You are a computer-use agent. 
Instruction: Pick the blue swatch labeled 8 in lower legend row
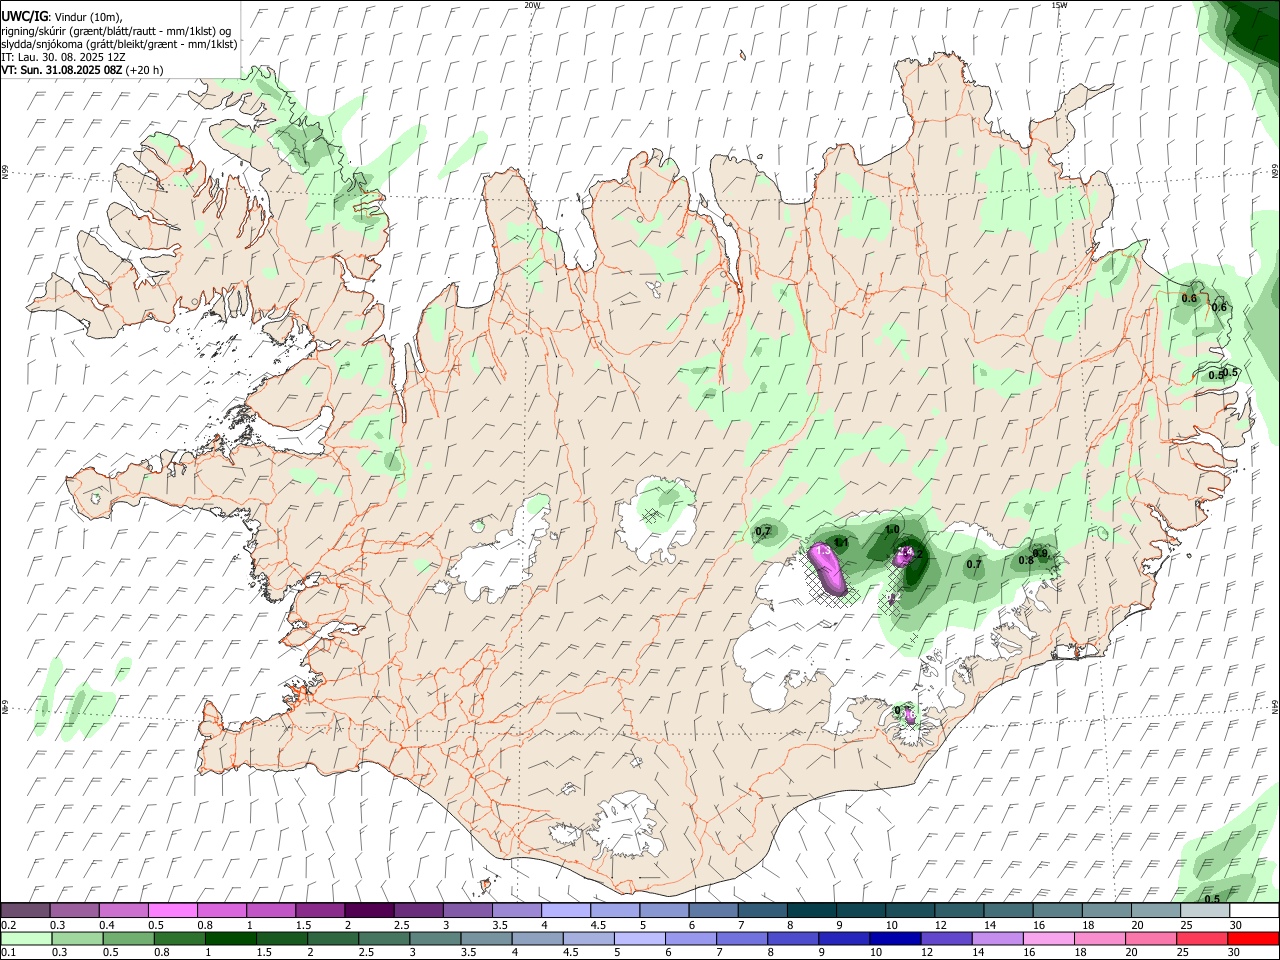coord(792,939)
